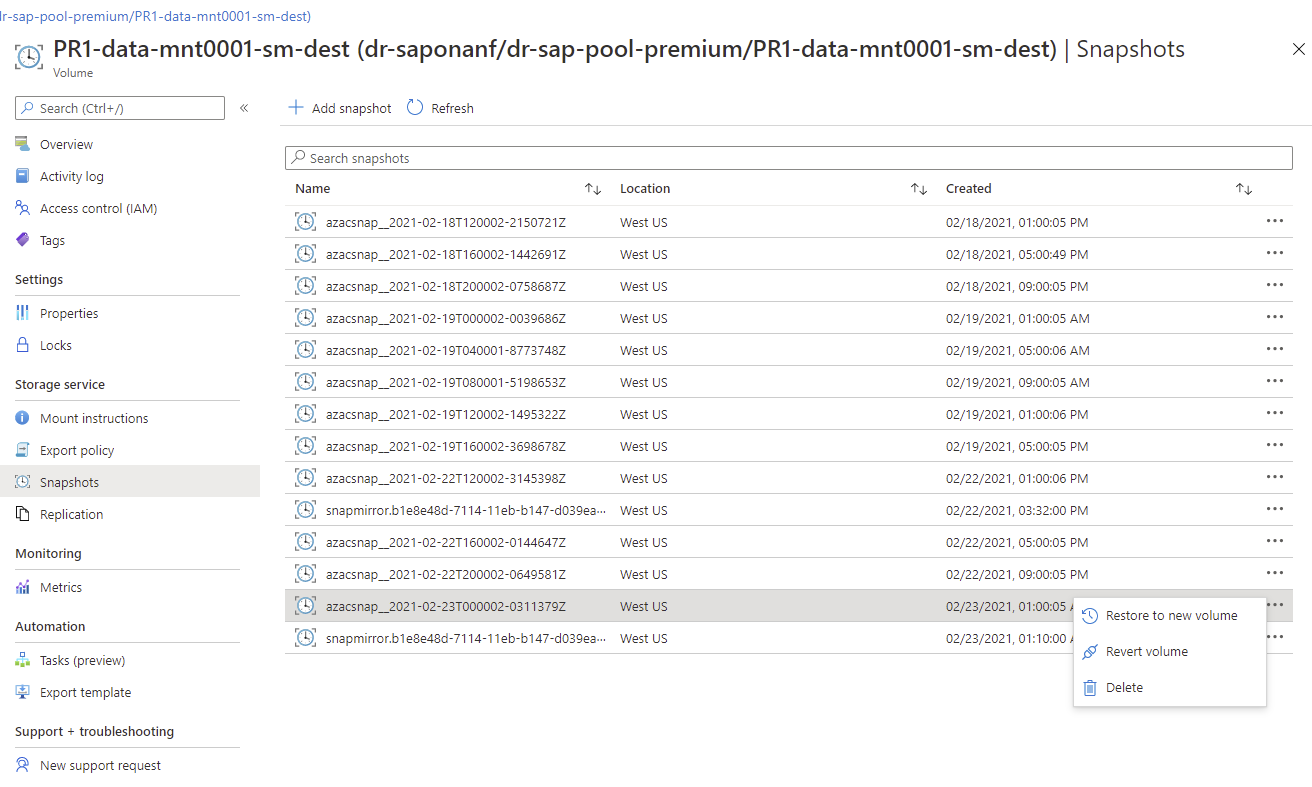Sort snapshots by Name column
Viewport: 1312px width, 787px height.
tap(593, 189)
